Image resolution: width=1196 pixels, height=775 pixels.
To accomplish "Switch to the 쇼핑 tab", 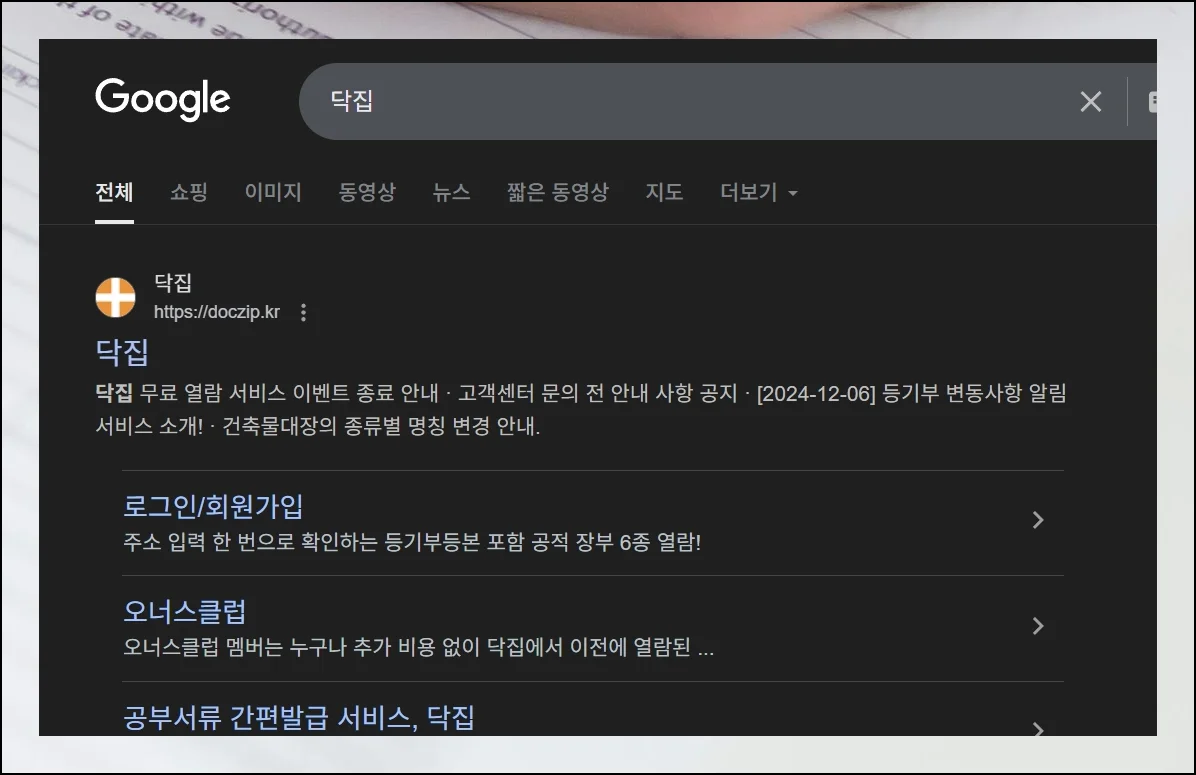I will [189, 192].
